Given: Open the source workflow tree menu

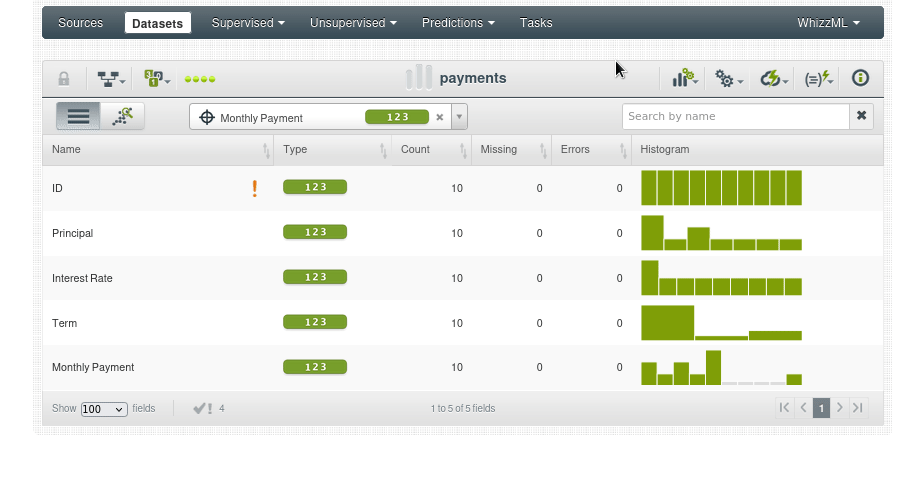Looking at the screenshot, I should point(109,79).
